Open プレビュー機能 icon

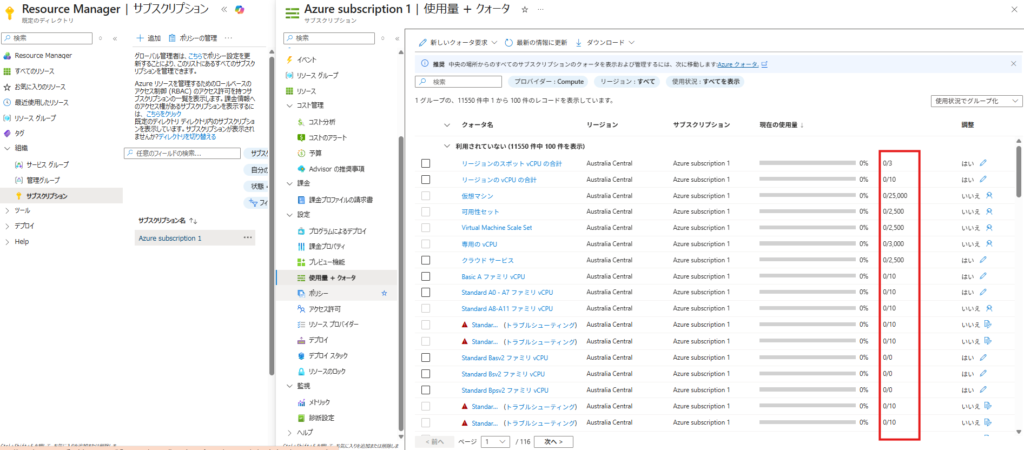pyautogui.click(x=301, y=262)
